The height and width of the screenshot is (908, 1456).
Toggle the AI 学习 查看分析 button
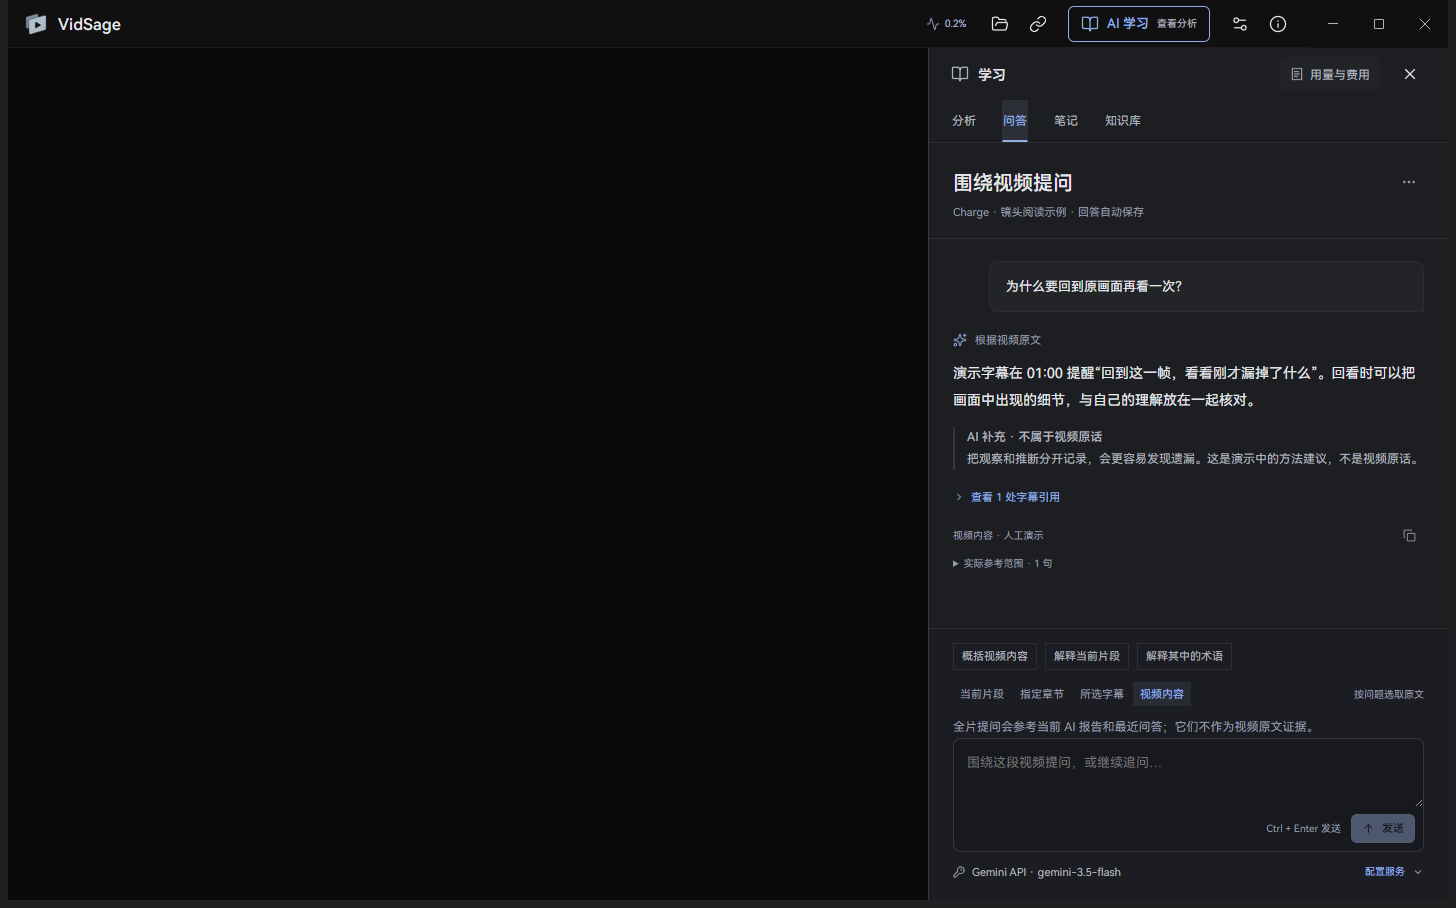coord(1139,24)
